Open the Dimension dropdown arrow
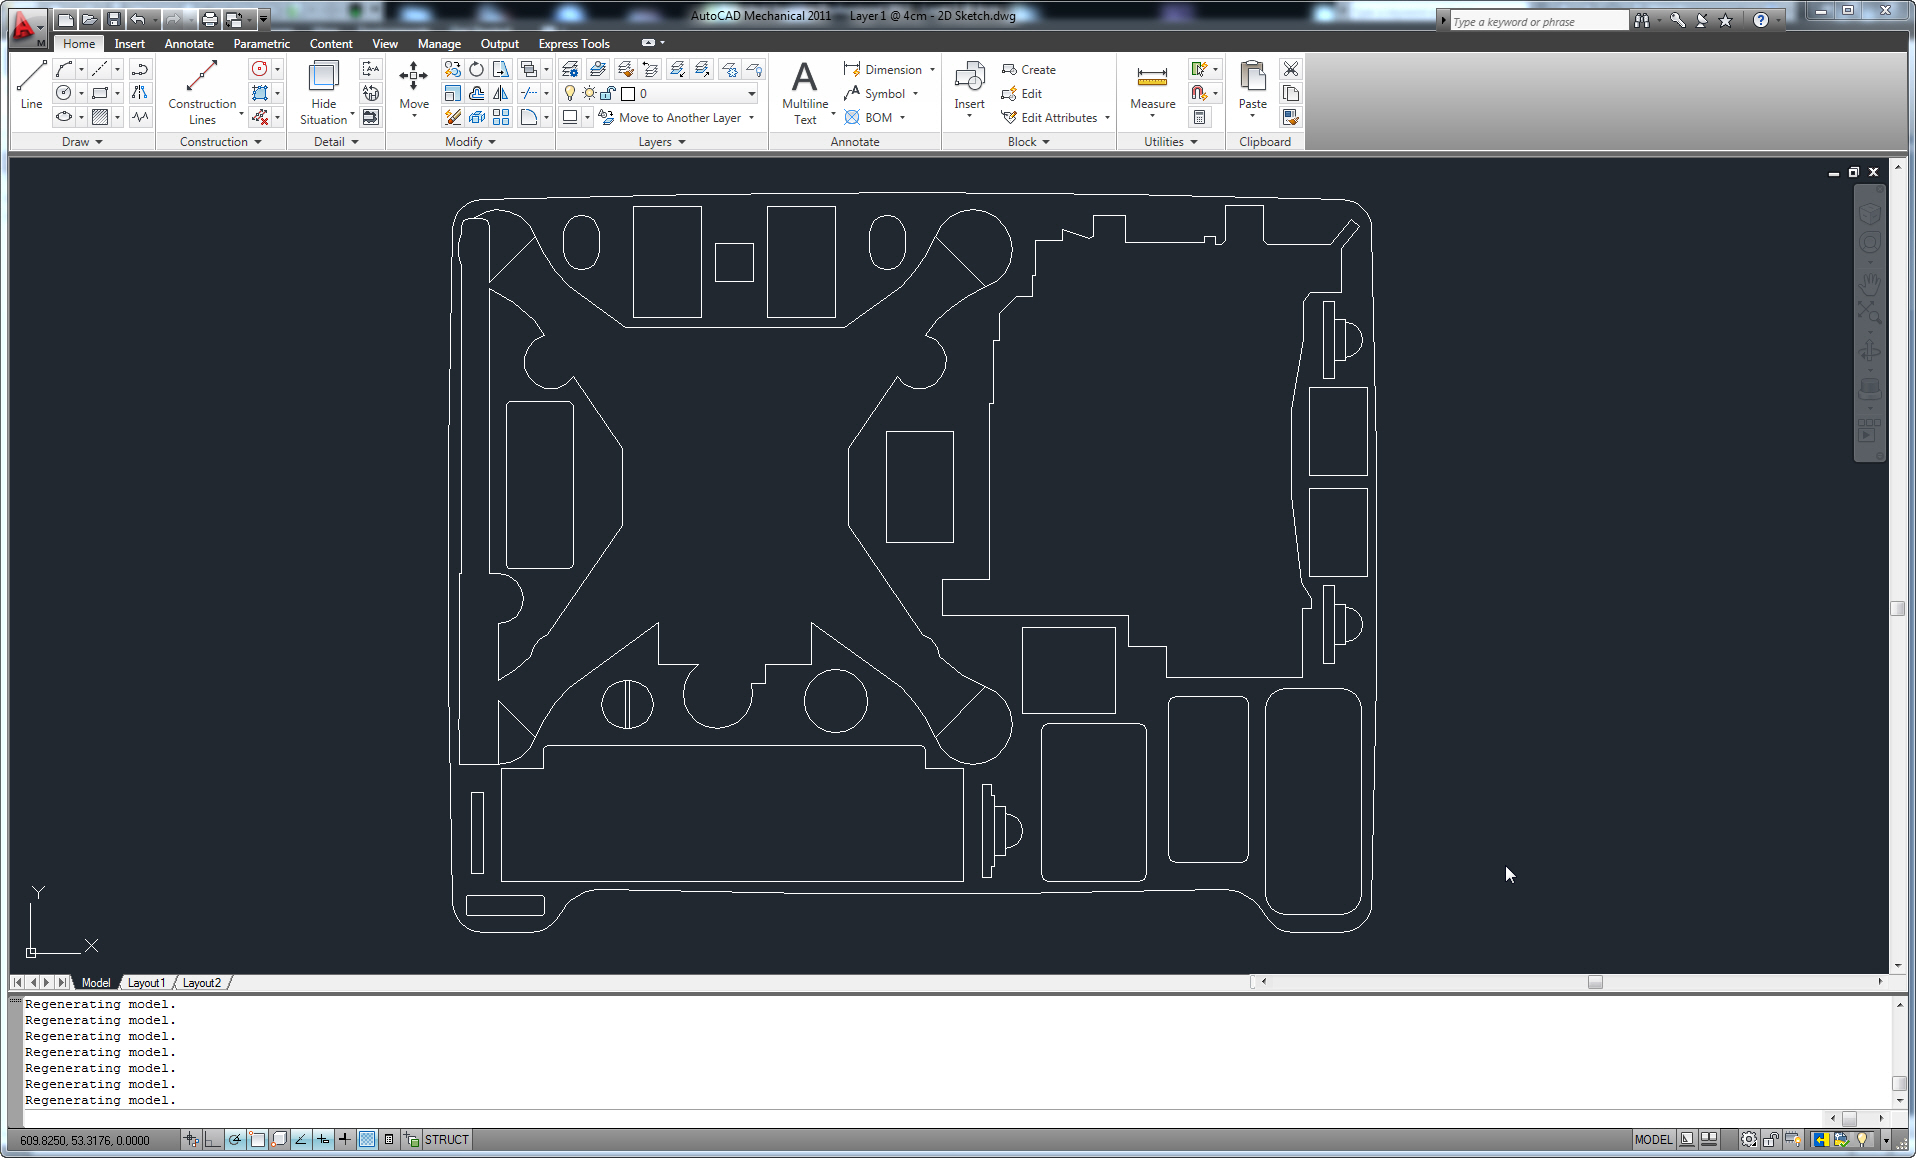 932,70
